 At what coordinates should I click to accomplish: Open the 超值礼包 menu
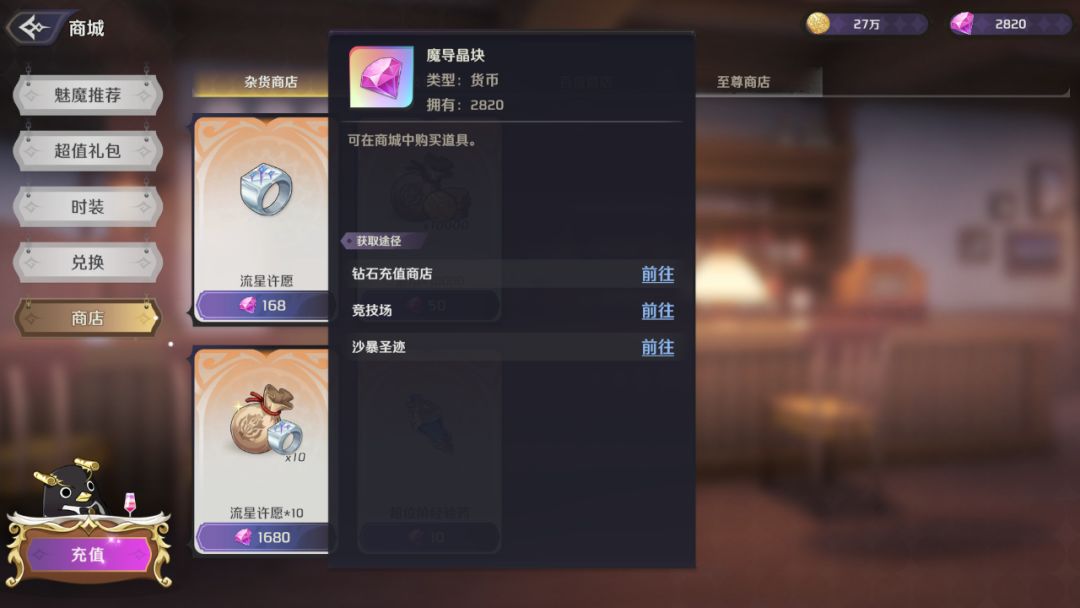click(87, 151)
